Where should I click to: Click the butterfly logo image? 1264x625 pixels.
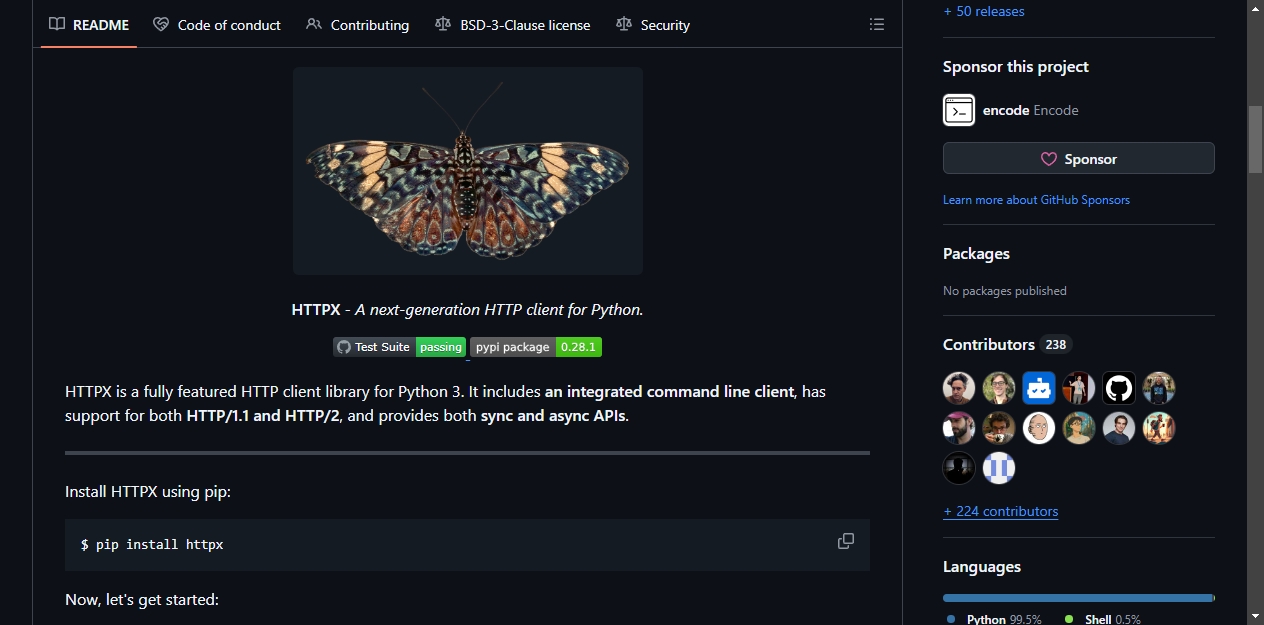tap(468, 171)
